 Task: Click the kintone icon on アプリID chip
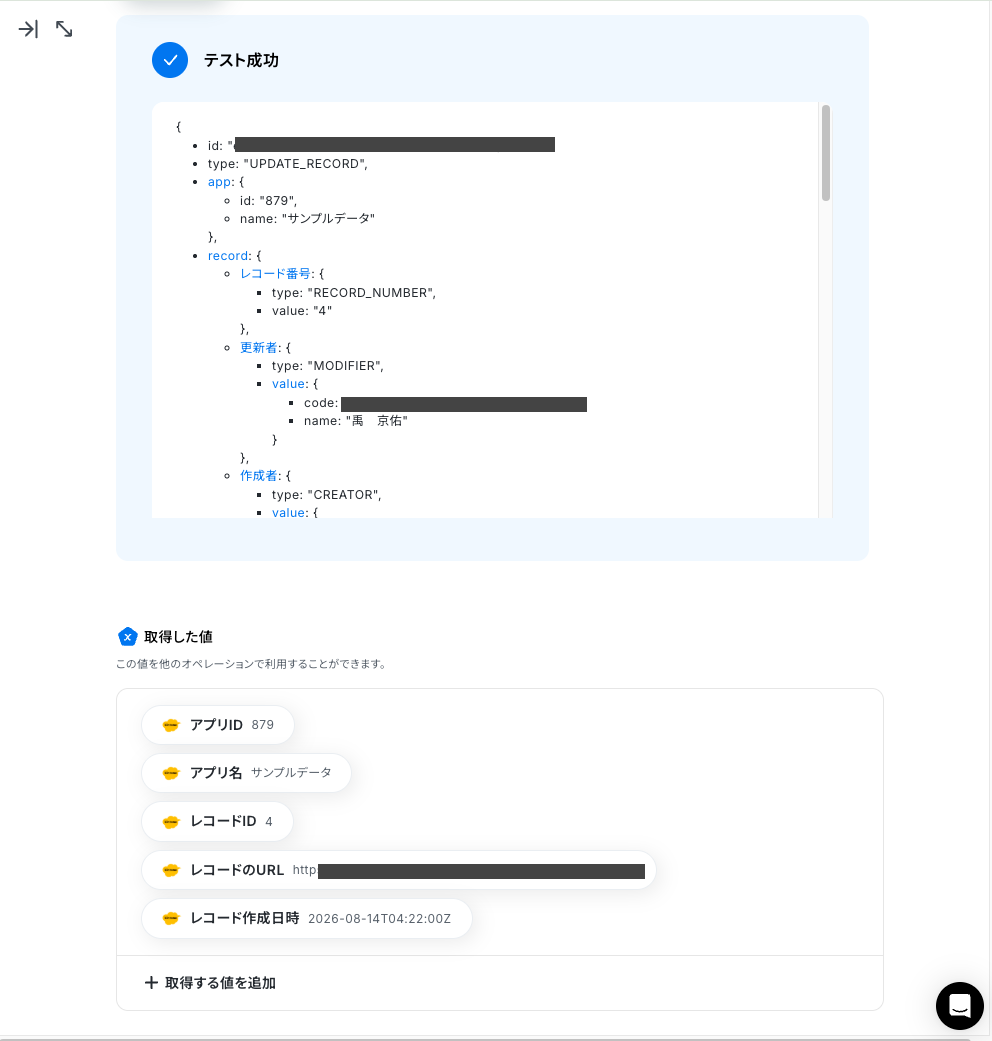point(171,725)
